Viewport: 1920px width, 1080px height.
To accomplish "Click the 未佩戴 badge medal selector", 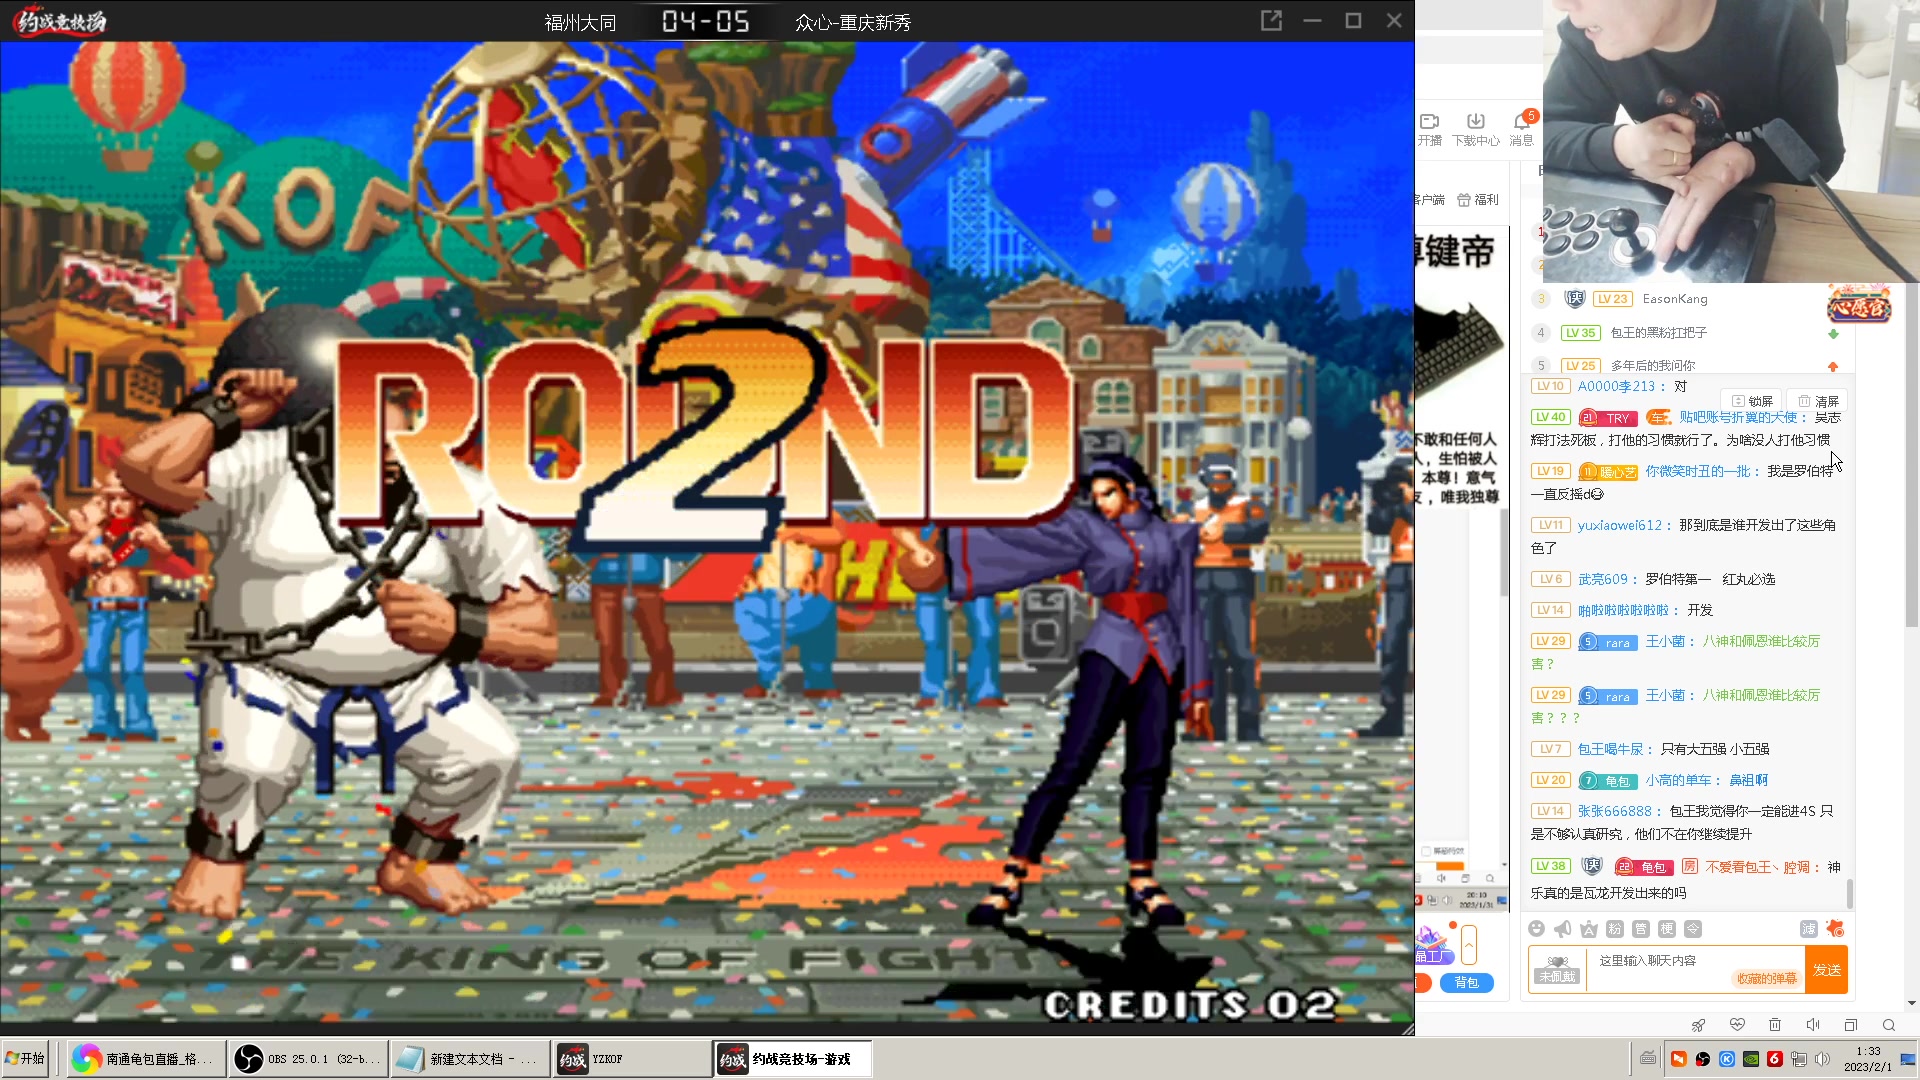I will [1557, 969].
